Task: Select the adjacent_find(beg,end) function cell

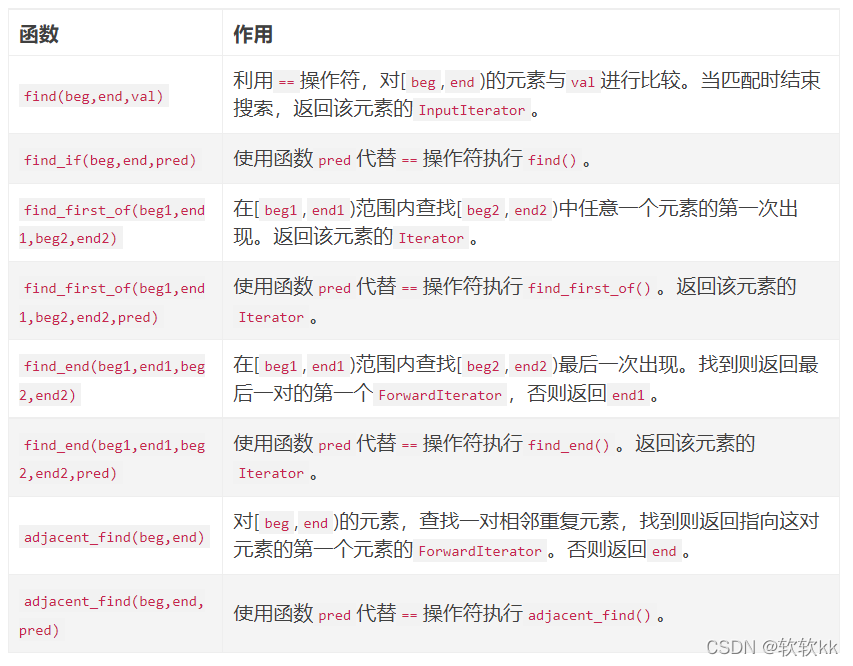Action: 114,538
